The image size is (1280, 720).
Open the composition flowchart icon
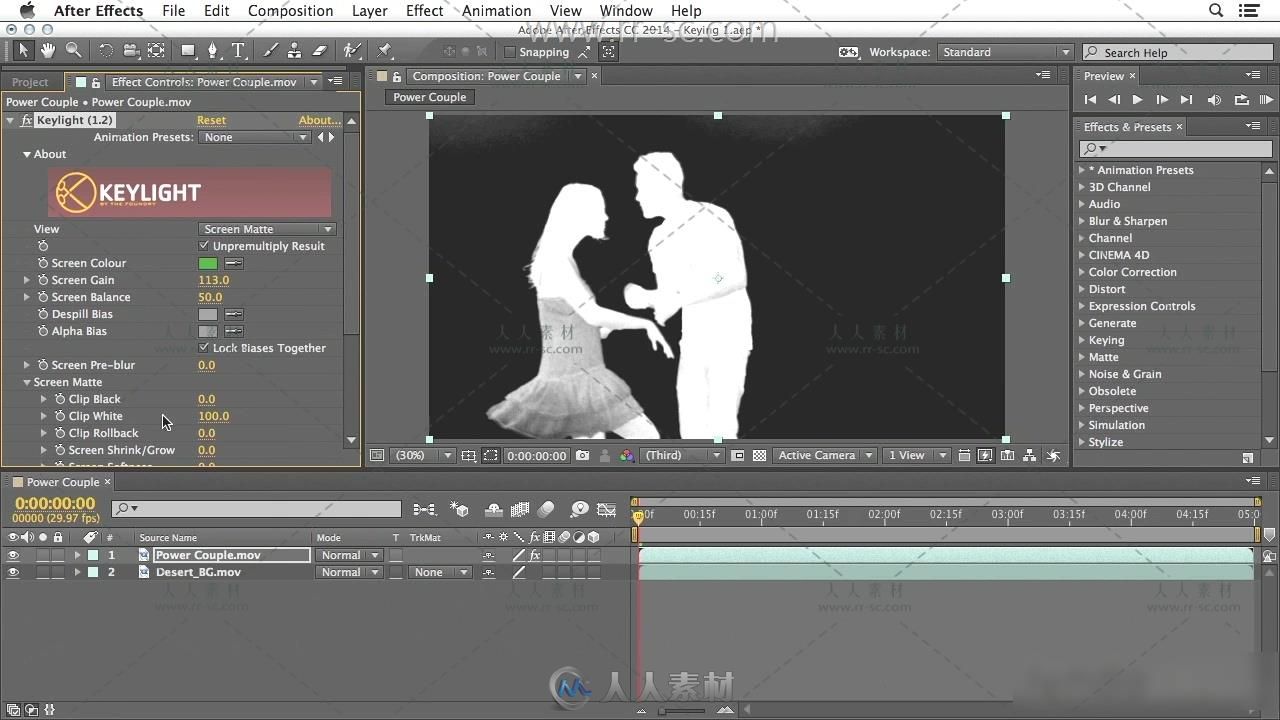point(1030,455)
